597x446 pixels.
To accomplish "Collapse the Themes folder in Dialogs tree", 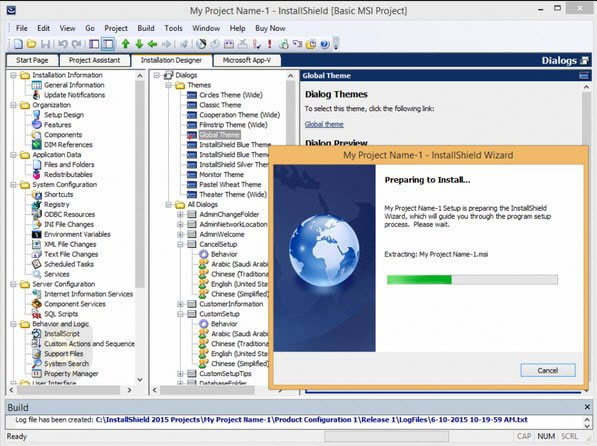I will [168, 85].
